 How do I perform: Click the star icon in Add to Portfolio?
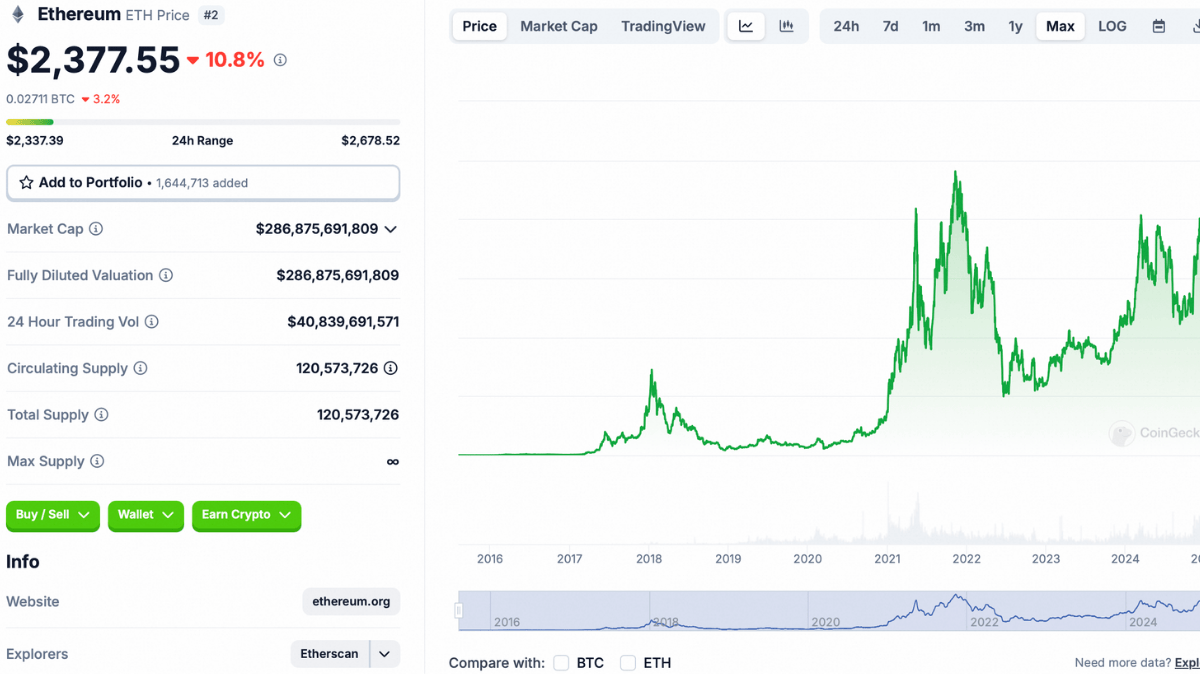tap(26, 183)
